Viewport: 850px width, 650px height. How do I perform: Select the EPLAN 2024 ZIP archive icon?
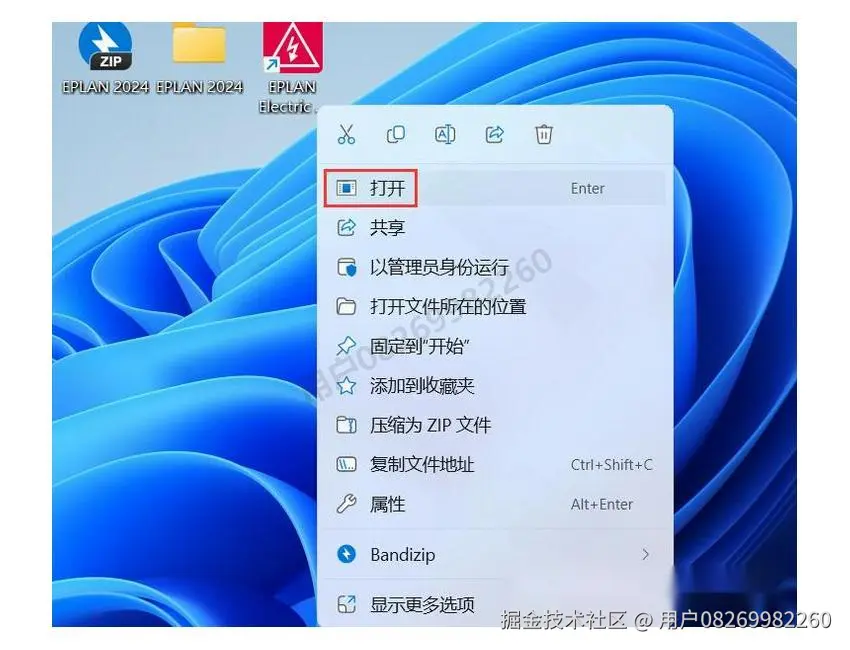[x=105, y=45]
